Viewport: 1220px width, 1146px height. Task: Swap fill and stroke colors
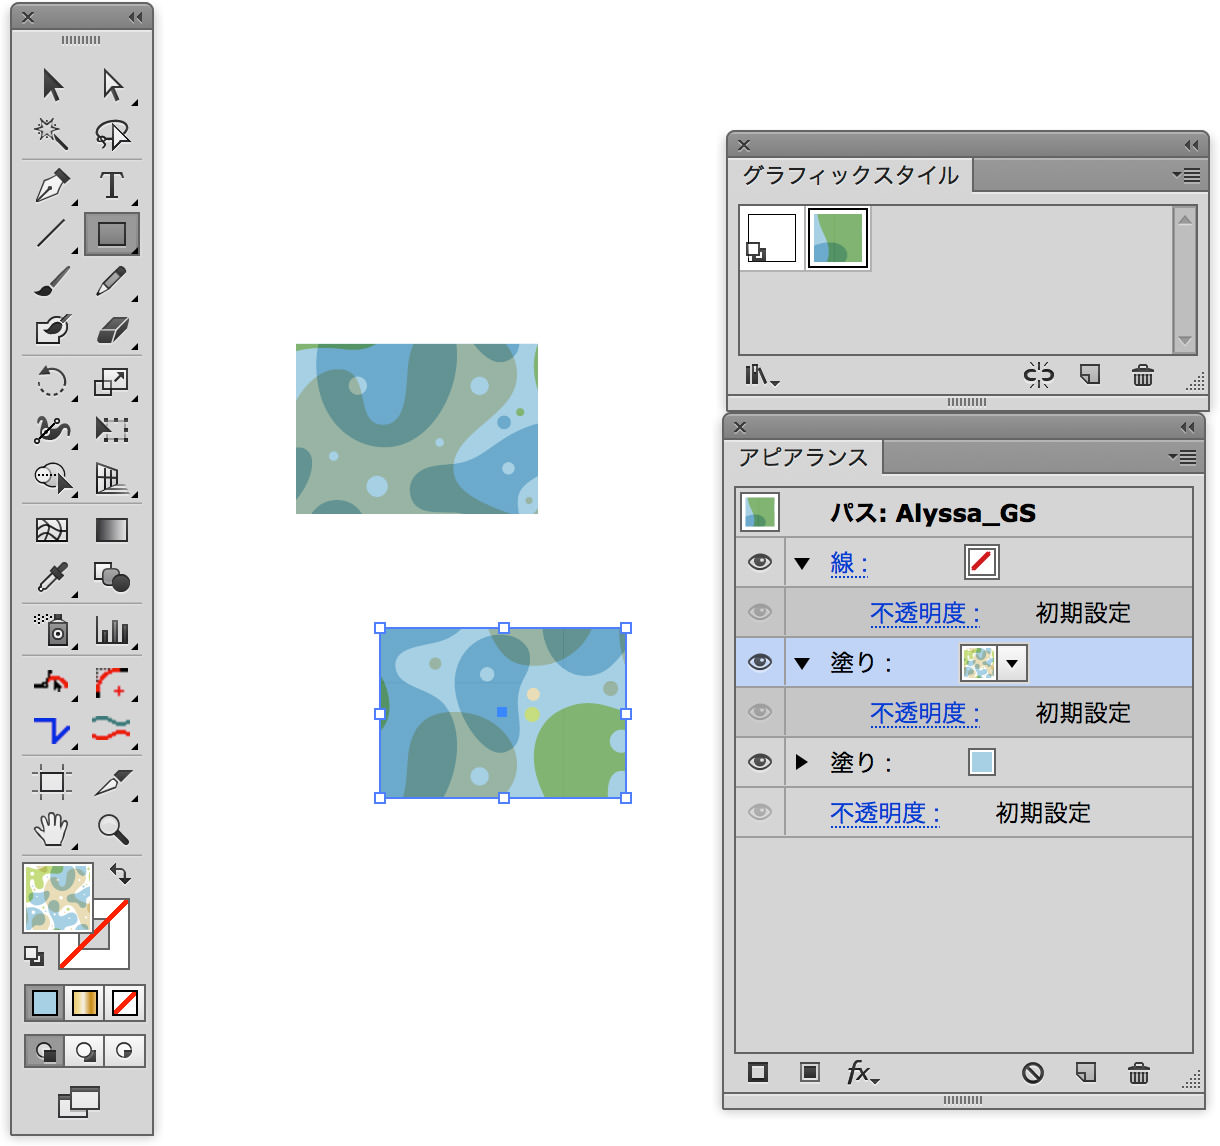tap(120, 874)
